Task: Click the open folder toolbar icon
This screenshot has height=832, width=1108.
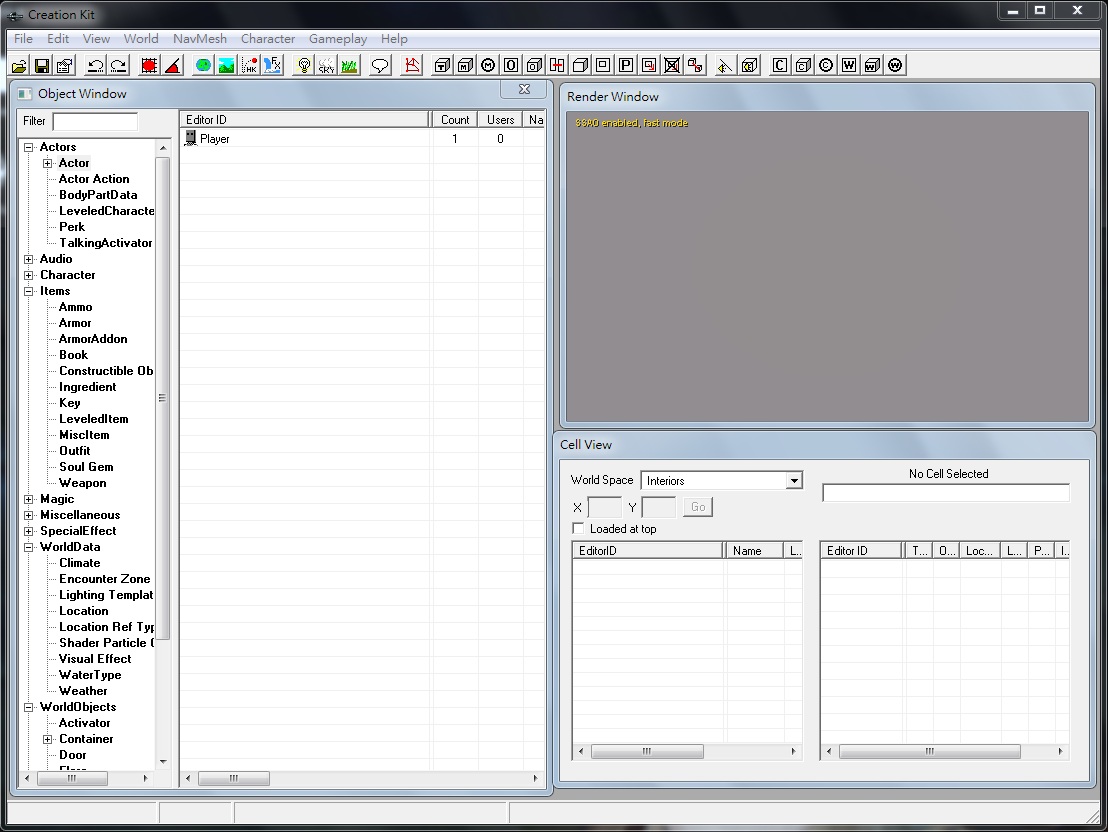Action: (19, 66)
